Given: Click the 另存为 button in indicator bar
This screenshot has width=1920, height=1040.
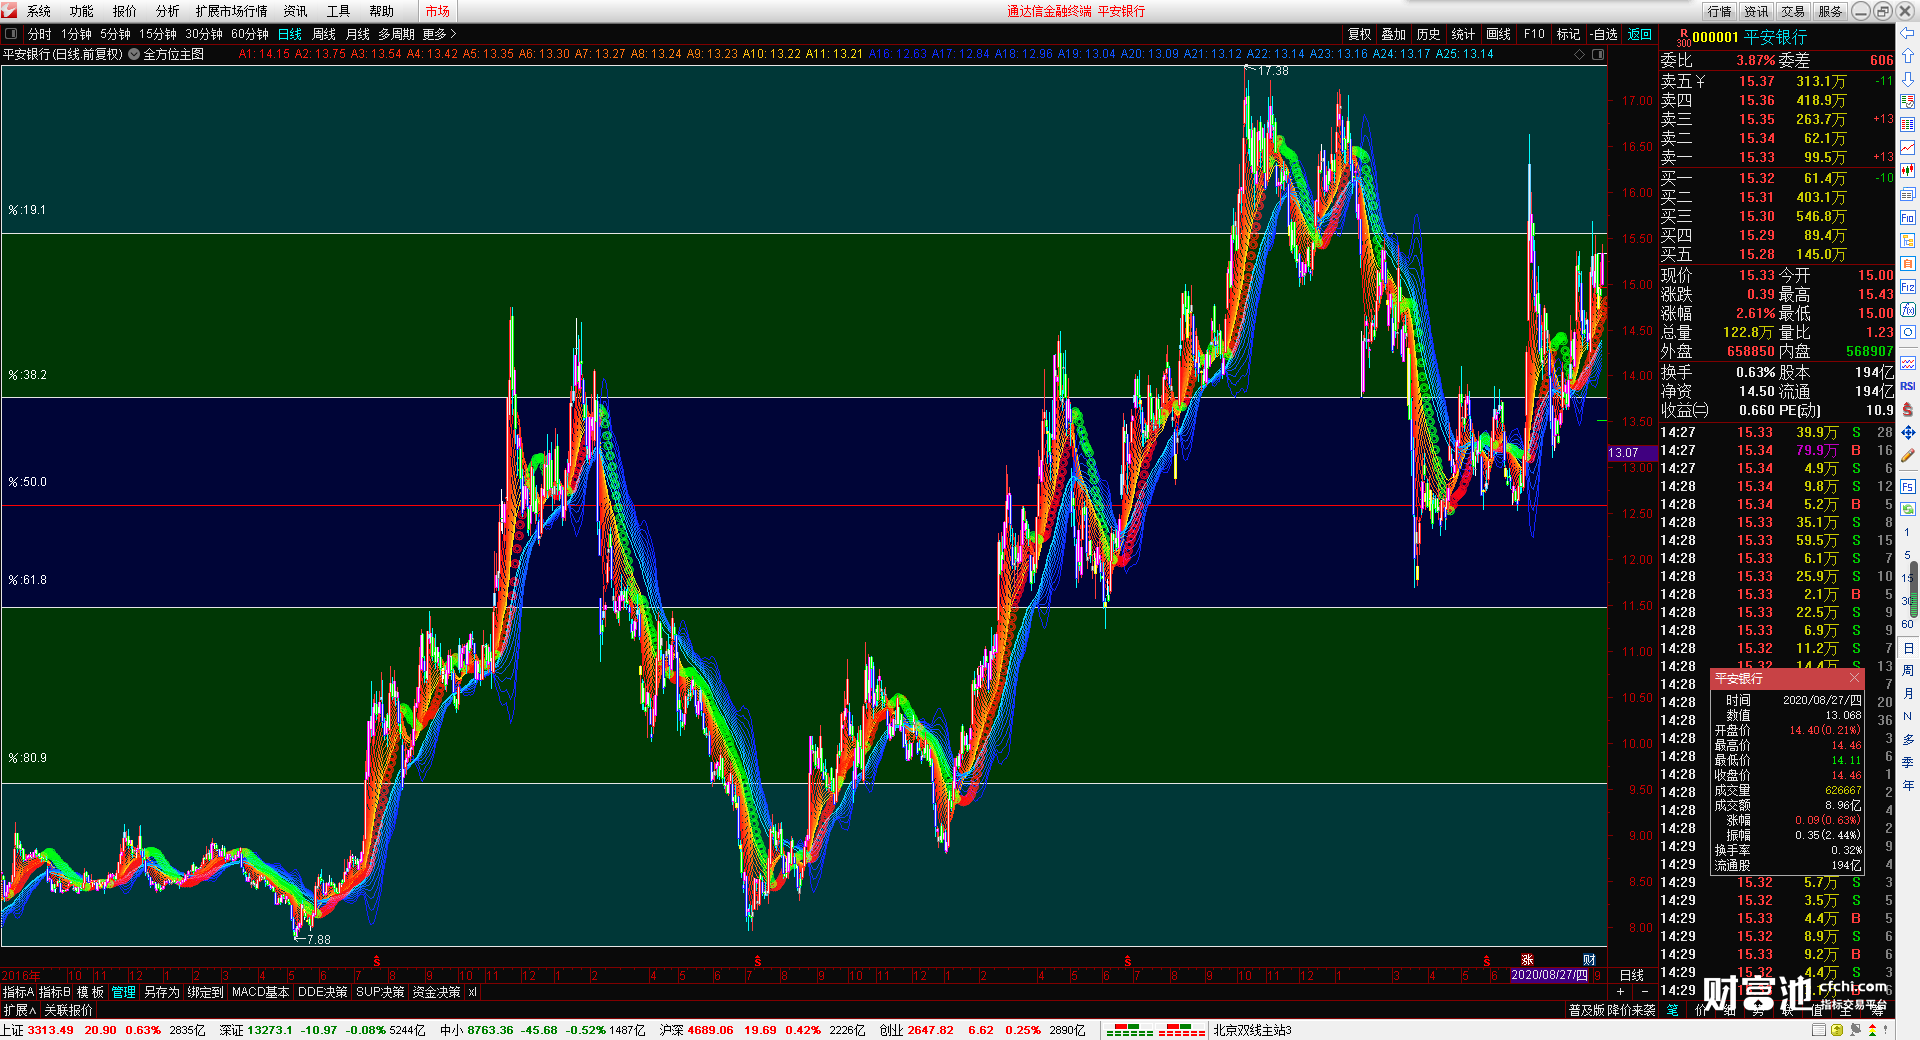Looking at the screenshot, I should [162, 992].
